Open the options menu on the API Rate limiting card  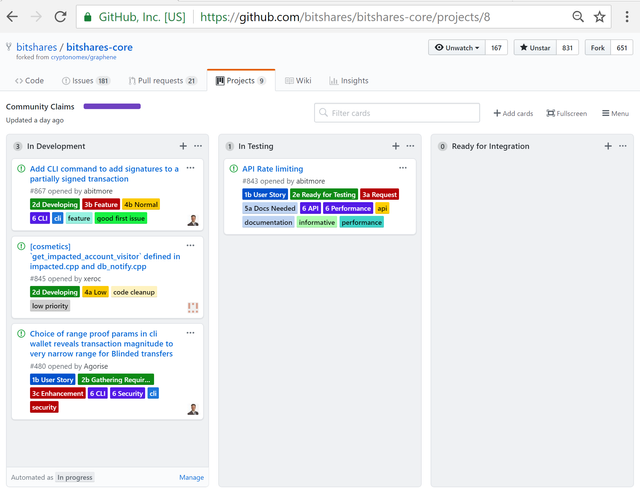pyautogui.click(x=403, y=168)
